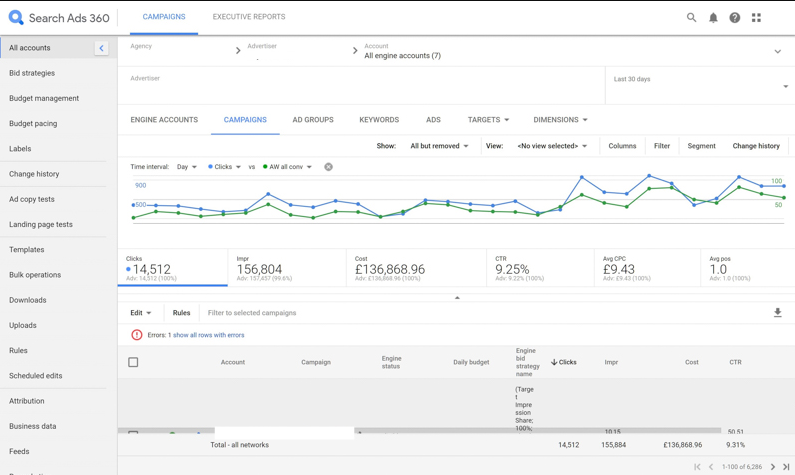This screenshot has height=475, width=795.
Task: Click show all rows with errors link
Action: (208, 335)
